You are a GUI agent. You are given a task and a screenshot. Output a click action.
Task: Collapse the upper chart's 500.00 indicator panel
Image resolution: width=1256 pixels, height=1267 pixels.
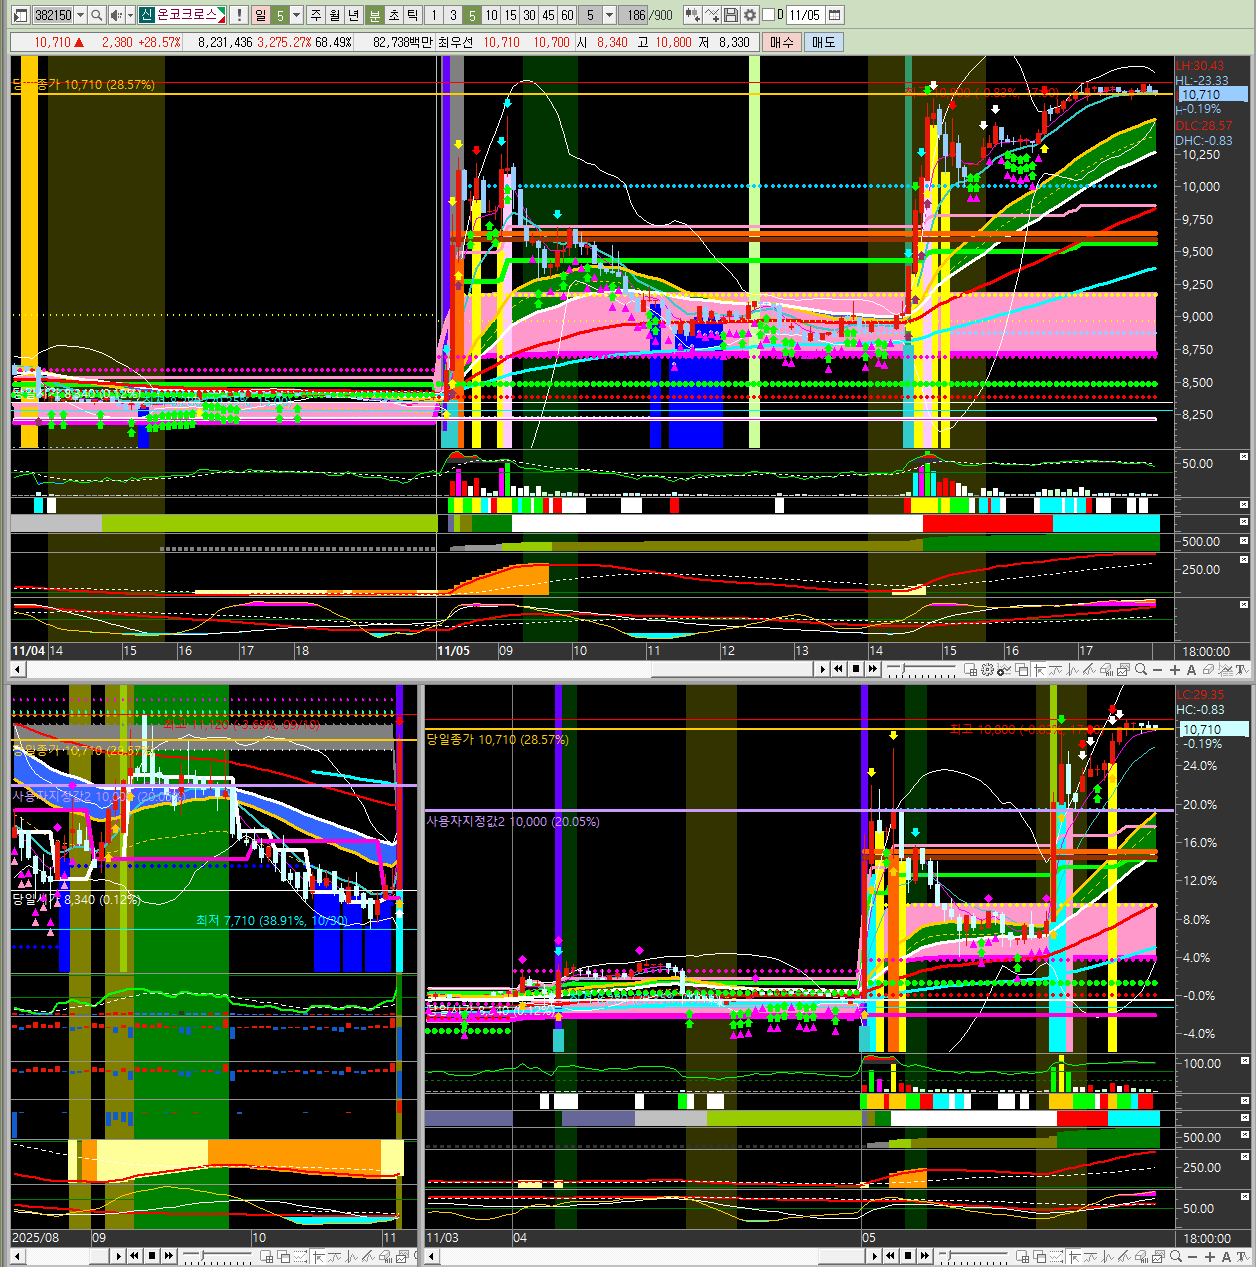point(1245,541)
